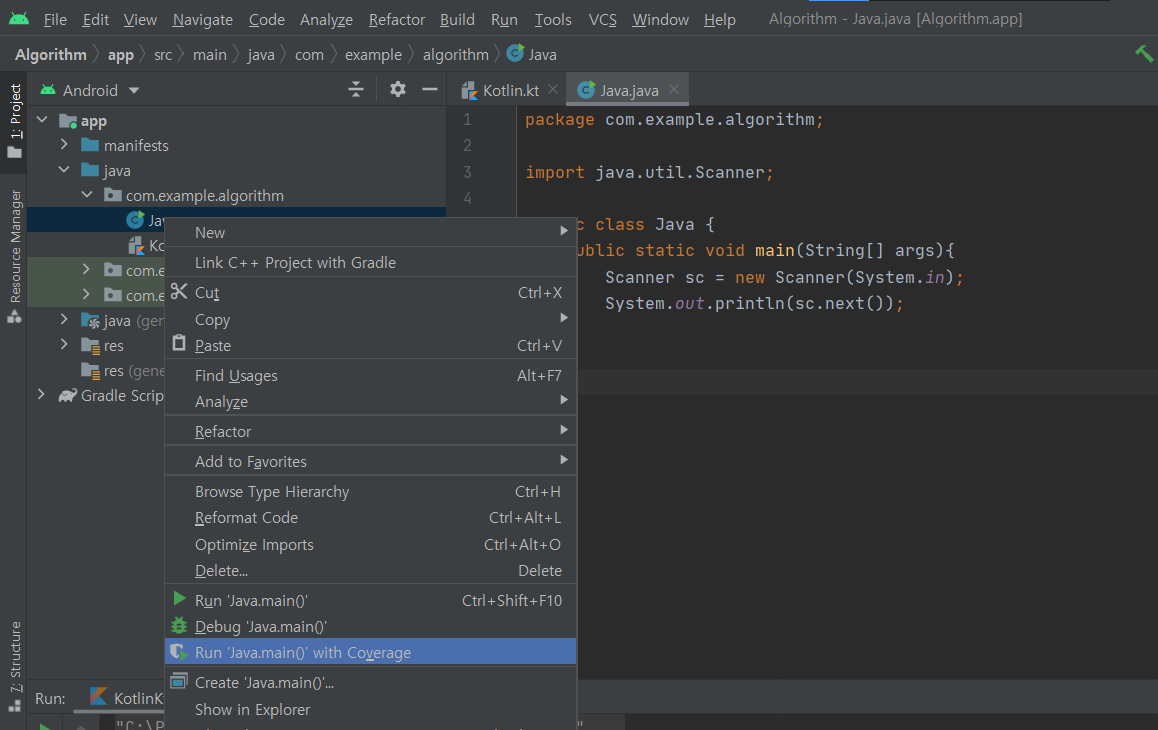
Task: Choose Show in Explorer
Action: tap(371, 709)
